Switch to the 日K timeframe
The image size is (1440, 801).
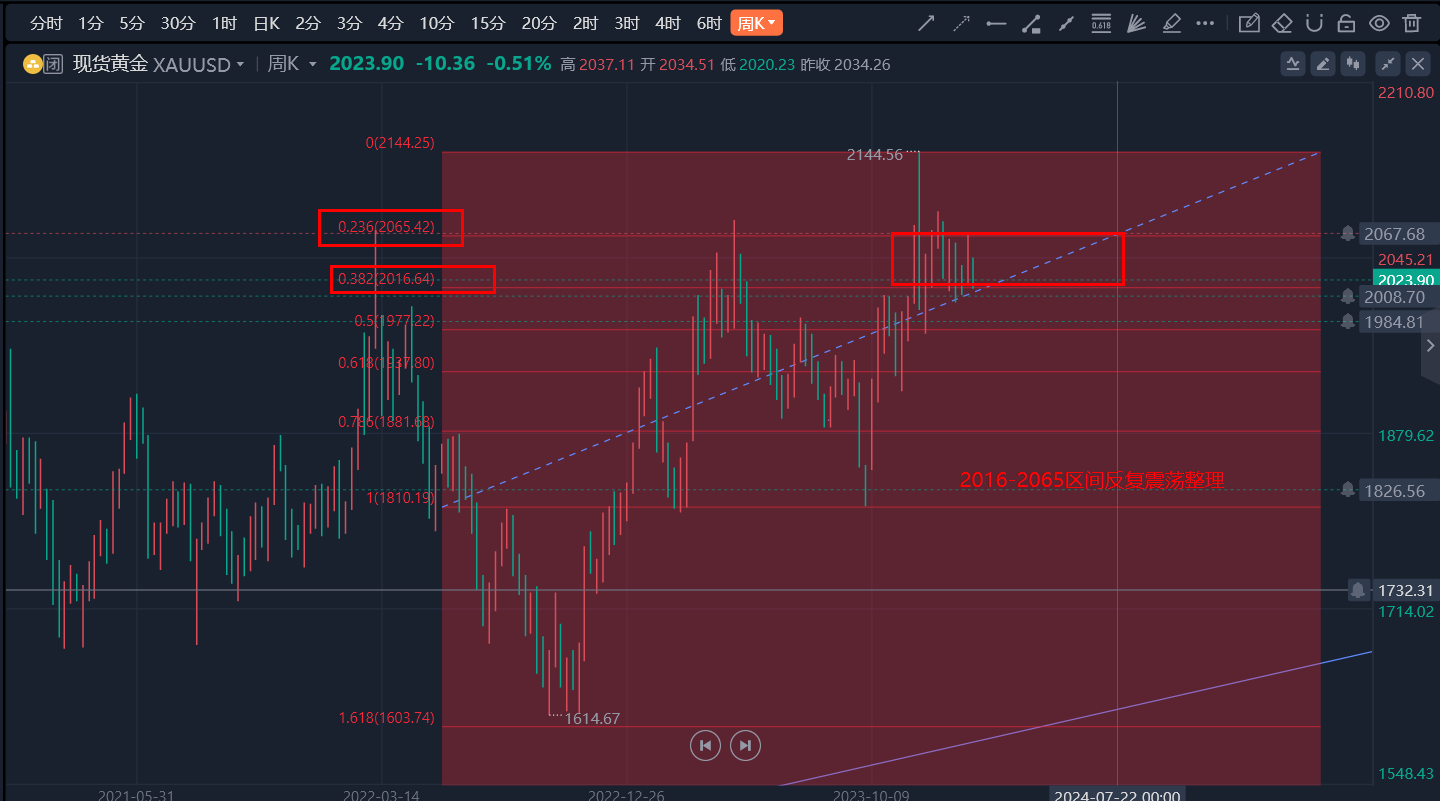pos(266,23)
